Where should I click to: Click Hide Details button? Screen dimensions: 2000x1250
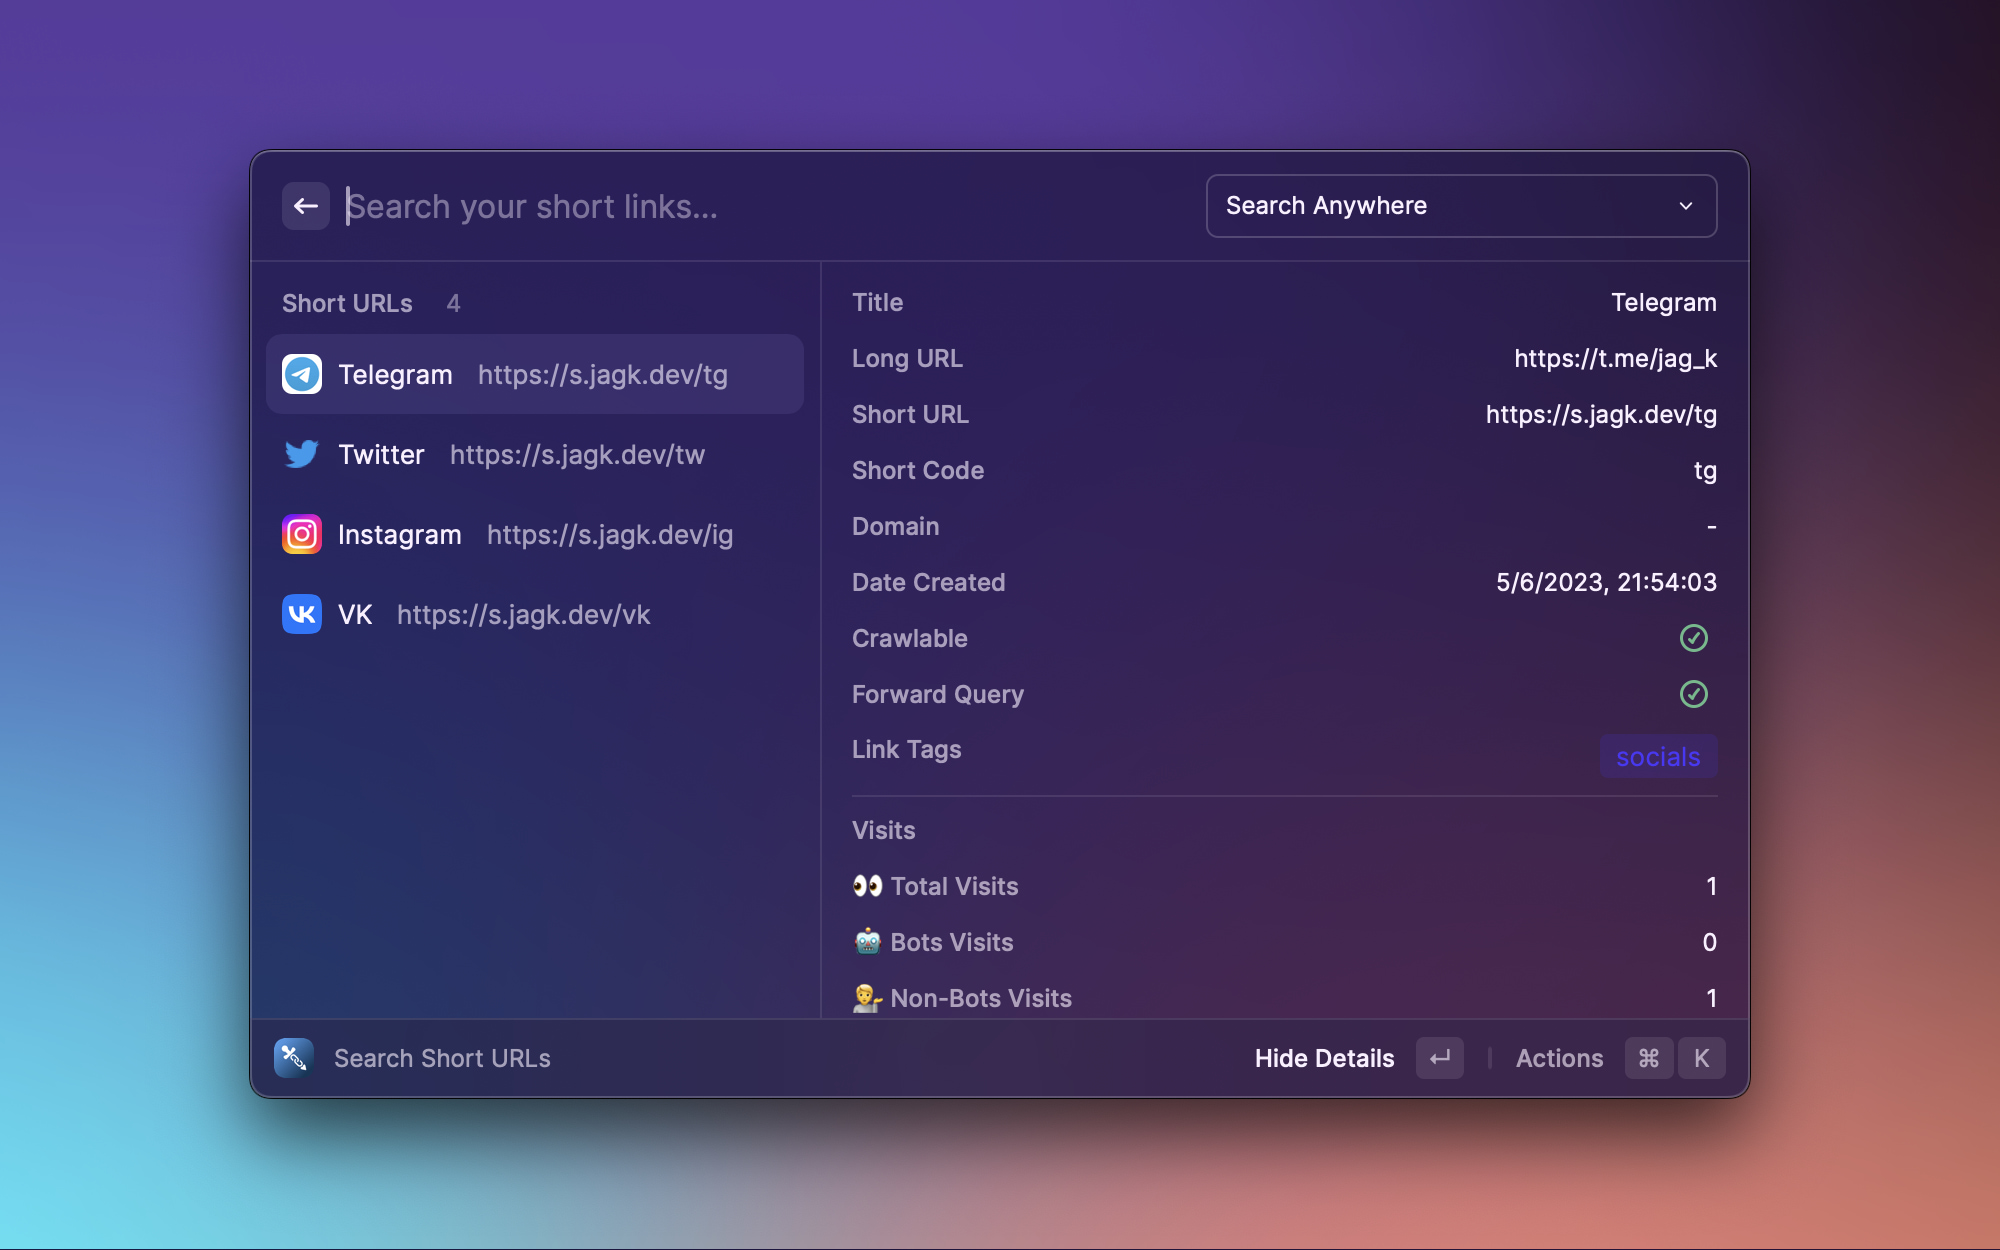[1324, 1058]
